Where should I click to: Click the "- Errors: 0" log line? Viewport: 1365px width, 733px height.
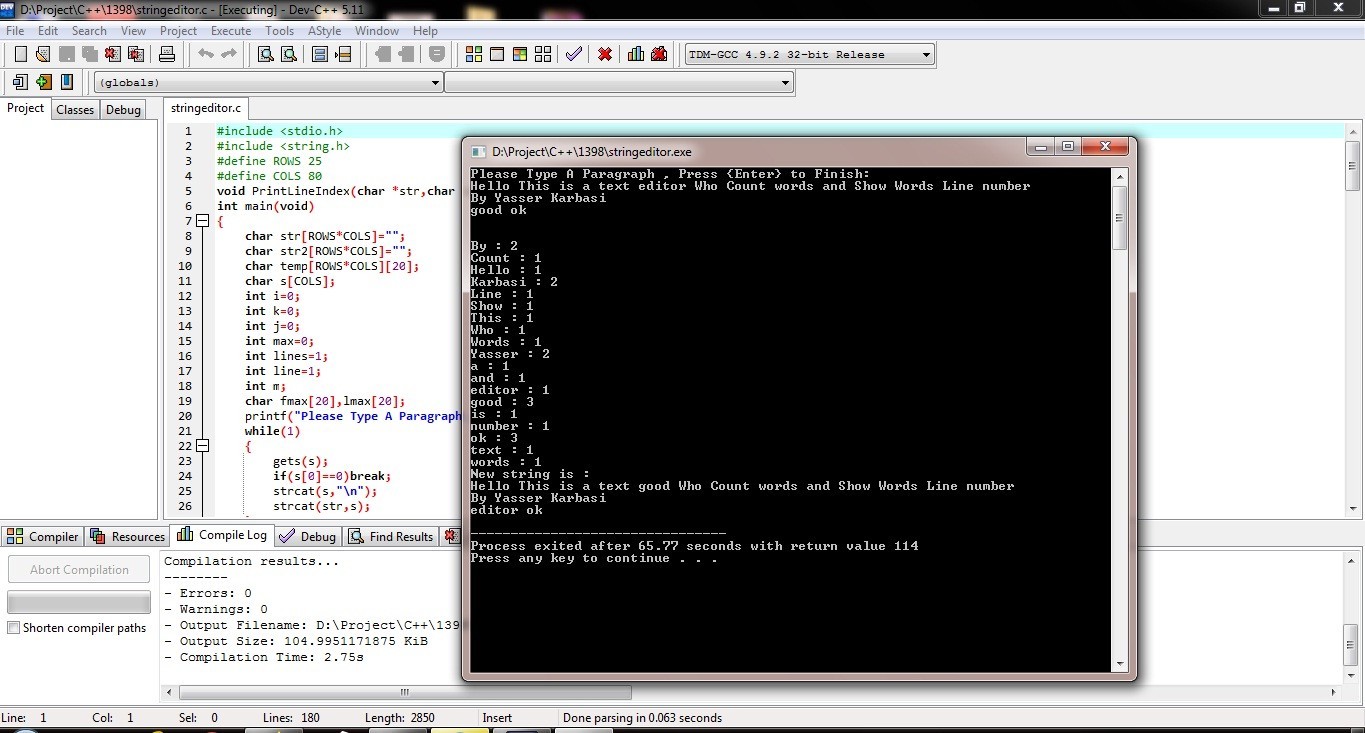tap(208, 593)
